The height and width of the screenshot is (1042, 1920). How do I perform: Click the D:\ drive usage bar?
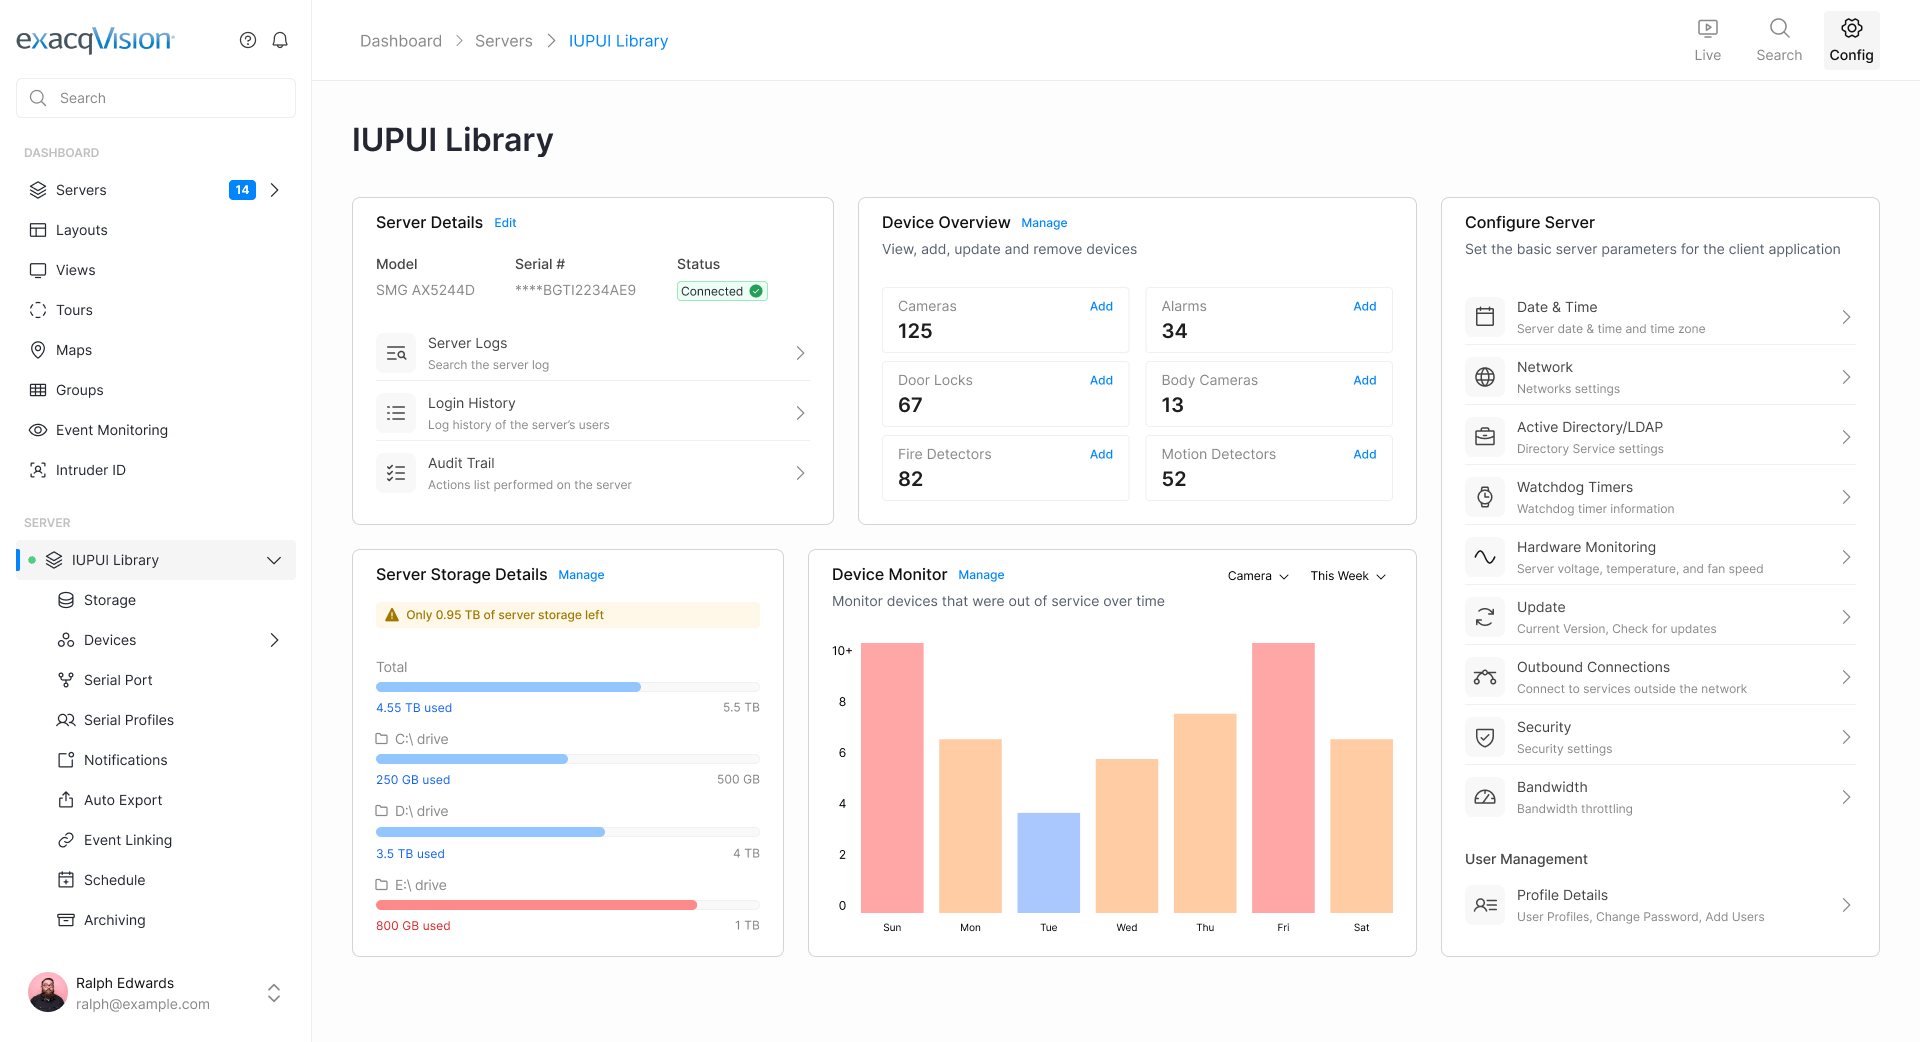(x=568, y=832)
